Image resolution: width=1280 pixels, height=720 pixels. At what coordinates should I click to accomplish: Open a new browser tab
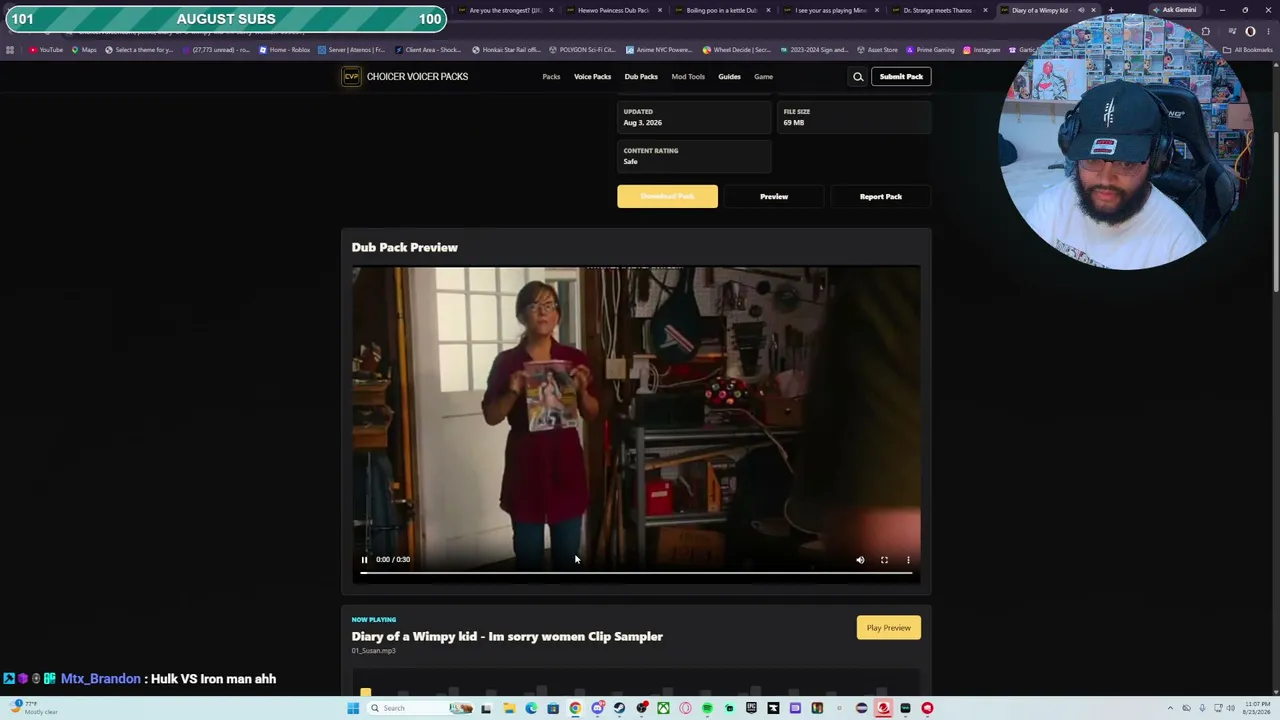(1111, 10)
